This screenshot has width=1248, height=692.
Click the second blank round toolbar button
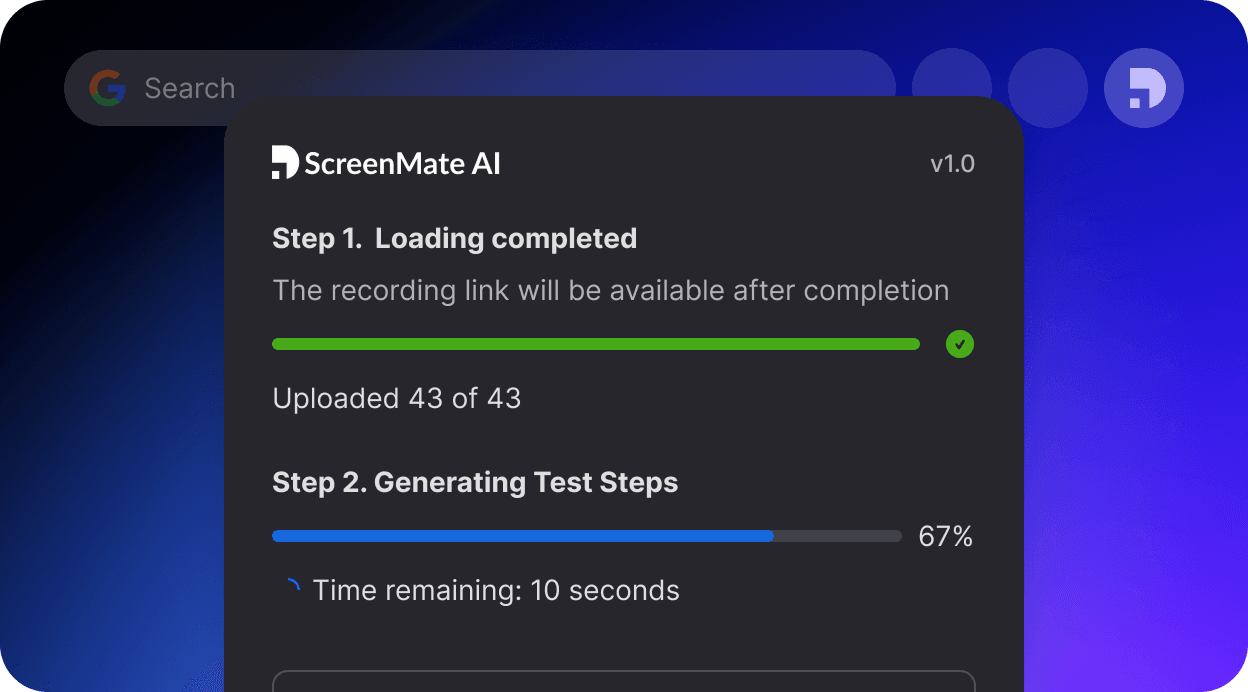click(x=1048, y=88)
